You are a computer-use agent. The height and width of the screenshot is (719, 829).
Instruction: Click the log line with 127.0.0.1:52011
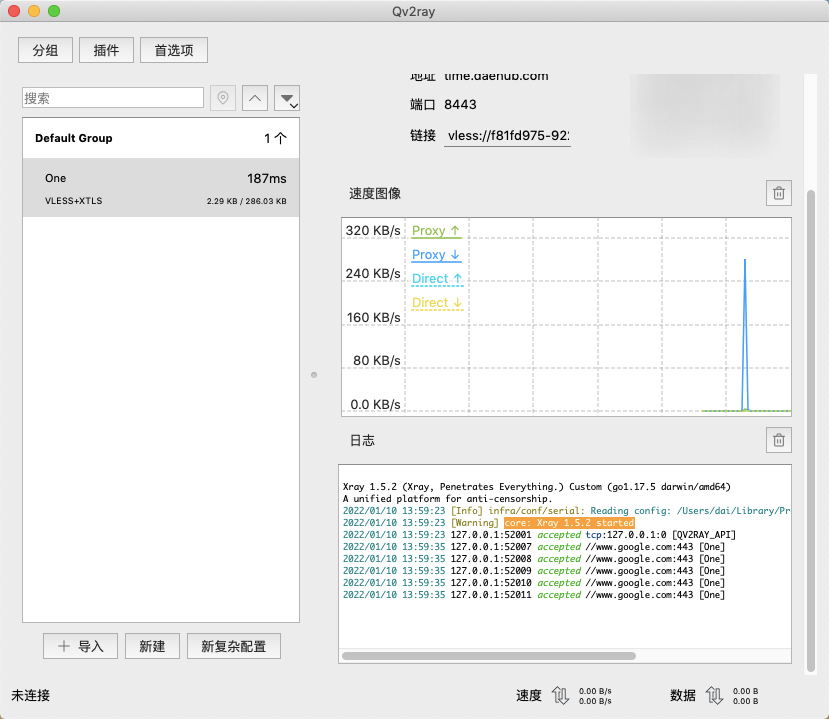click(534, 595)
